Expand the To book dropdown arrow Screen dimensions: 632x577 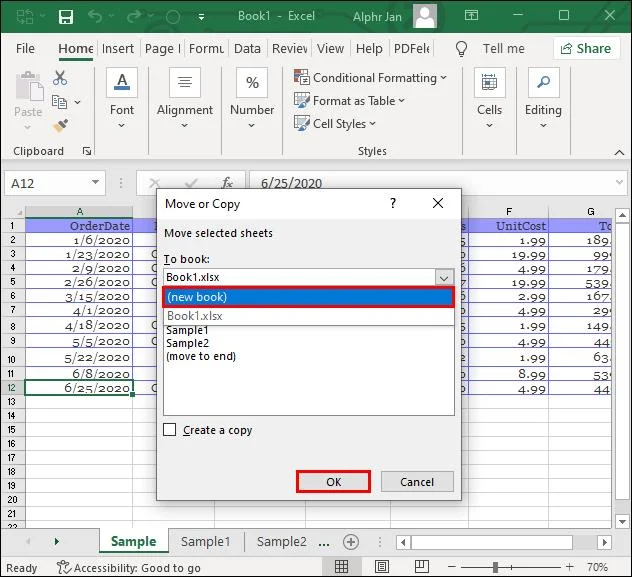pos(444,278)
